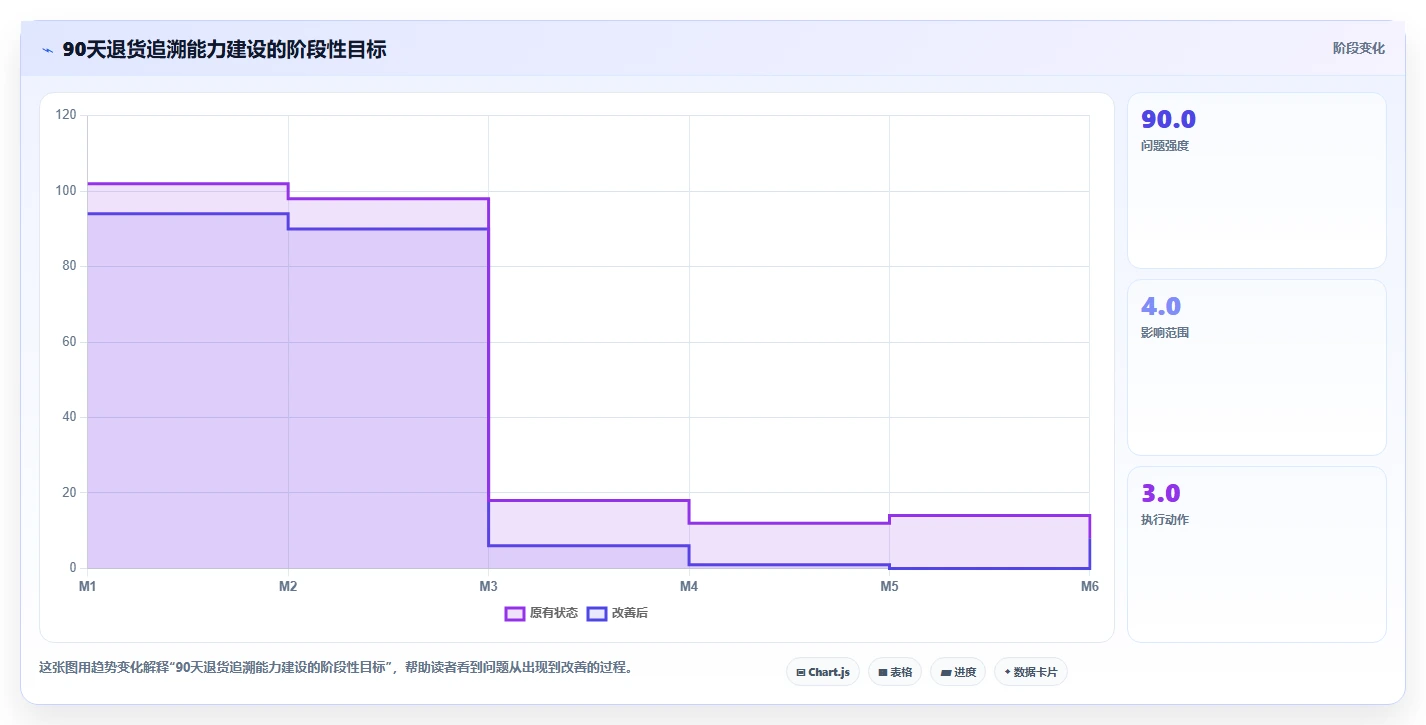Select the 数据卡片 tag
1426x725 pixels.
(1031, 672)
